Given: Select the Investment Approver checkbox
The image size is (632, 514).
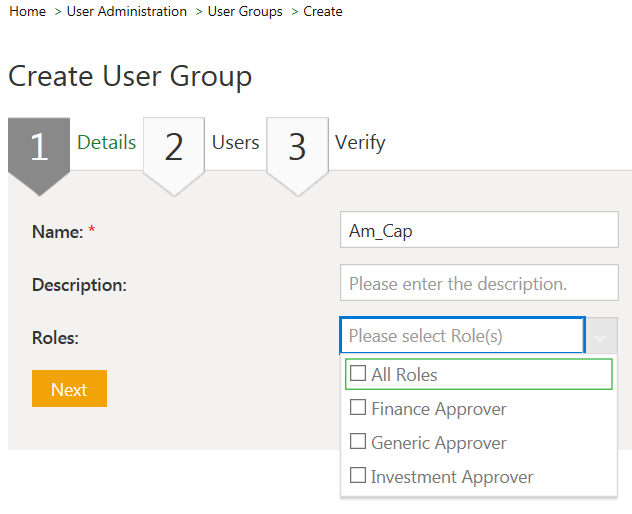Looking at the screenshot, I should click(358, 476).
